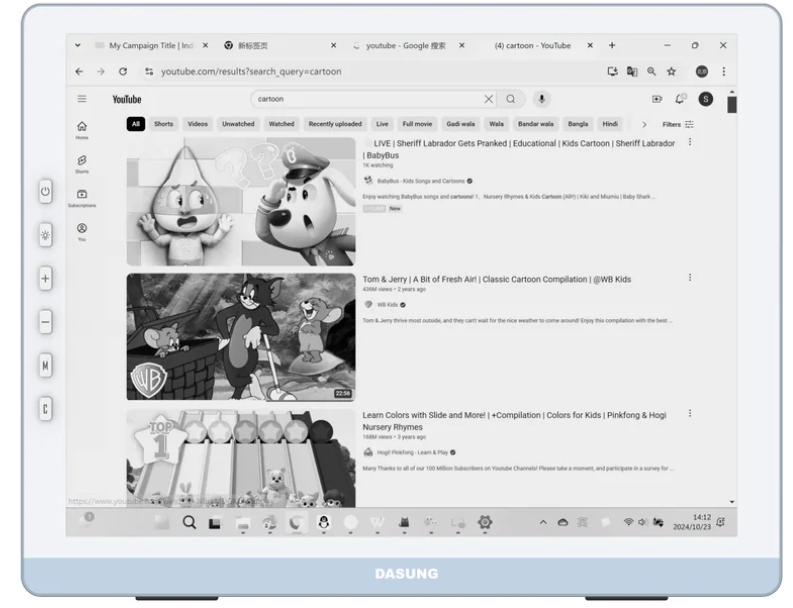Click the Tom & Jerry video thumbnail

[240, 337]
